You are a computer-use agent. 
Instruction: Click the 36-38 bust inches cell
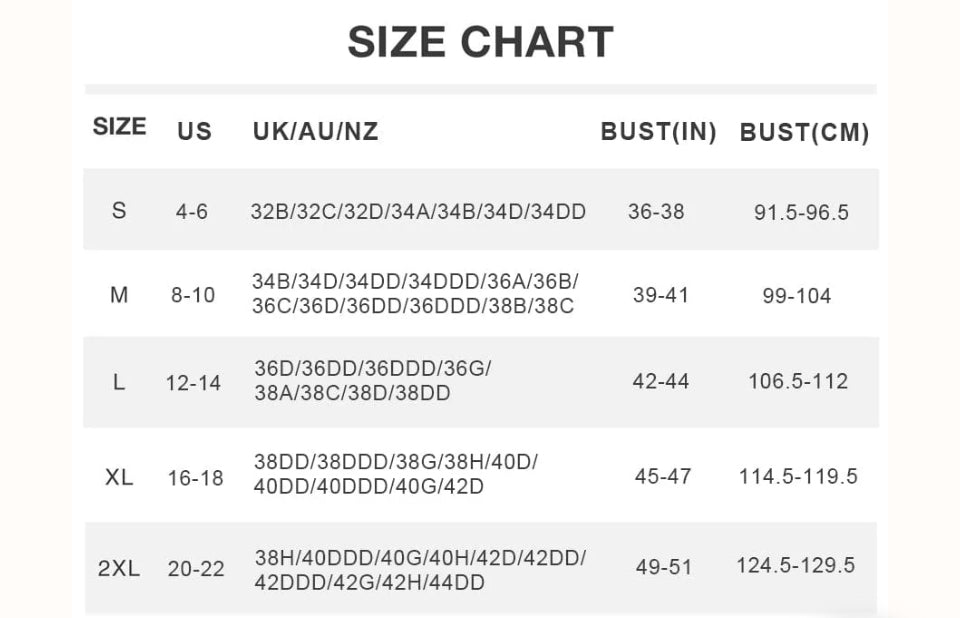coord(656,212)
